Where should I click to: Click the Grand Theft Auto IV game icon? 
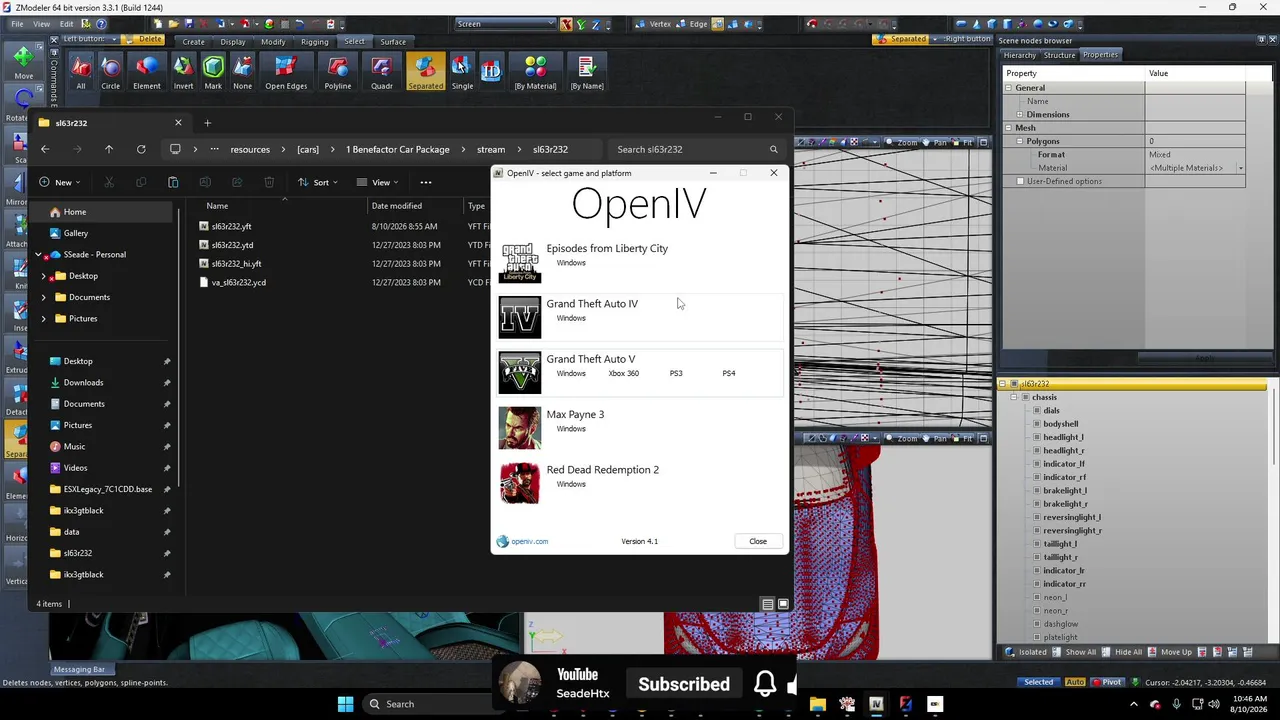(520, 317)
